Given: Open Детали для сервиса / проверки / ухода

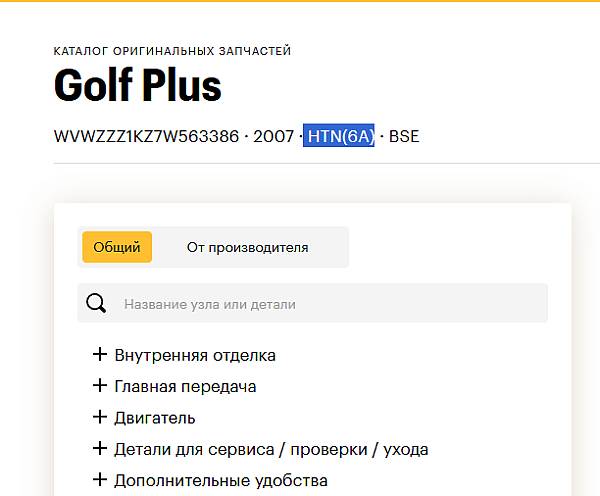Looking at the screenshot, I should click(271, 449).
